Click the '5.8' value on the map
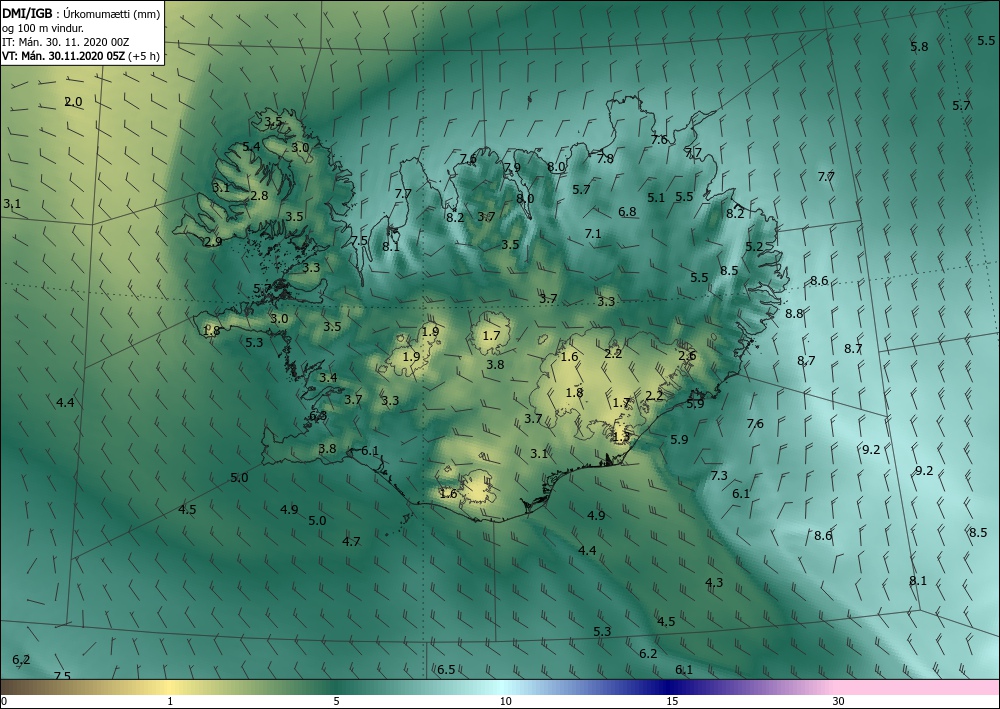This screenshot has width=1000, height=709. pyautogui.click(x=919, y=47)
